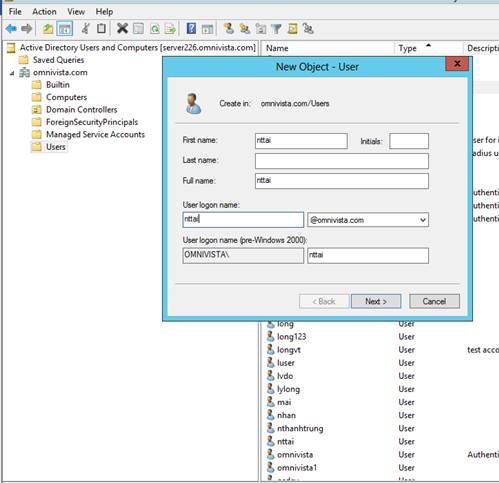The image size is (499, 483).
Task: Click the Initials input field
Action: [409, 141]
